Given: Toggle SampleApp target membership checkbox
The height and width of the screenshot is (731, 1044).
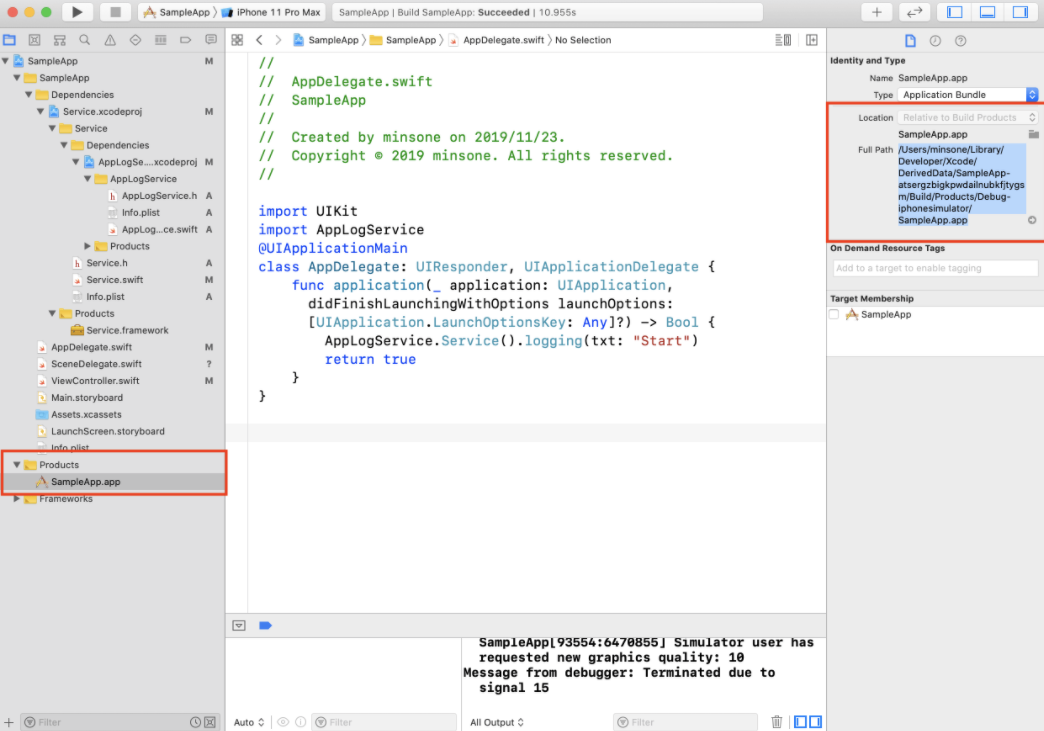Looking at the screenshot, I should 834,314.
